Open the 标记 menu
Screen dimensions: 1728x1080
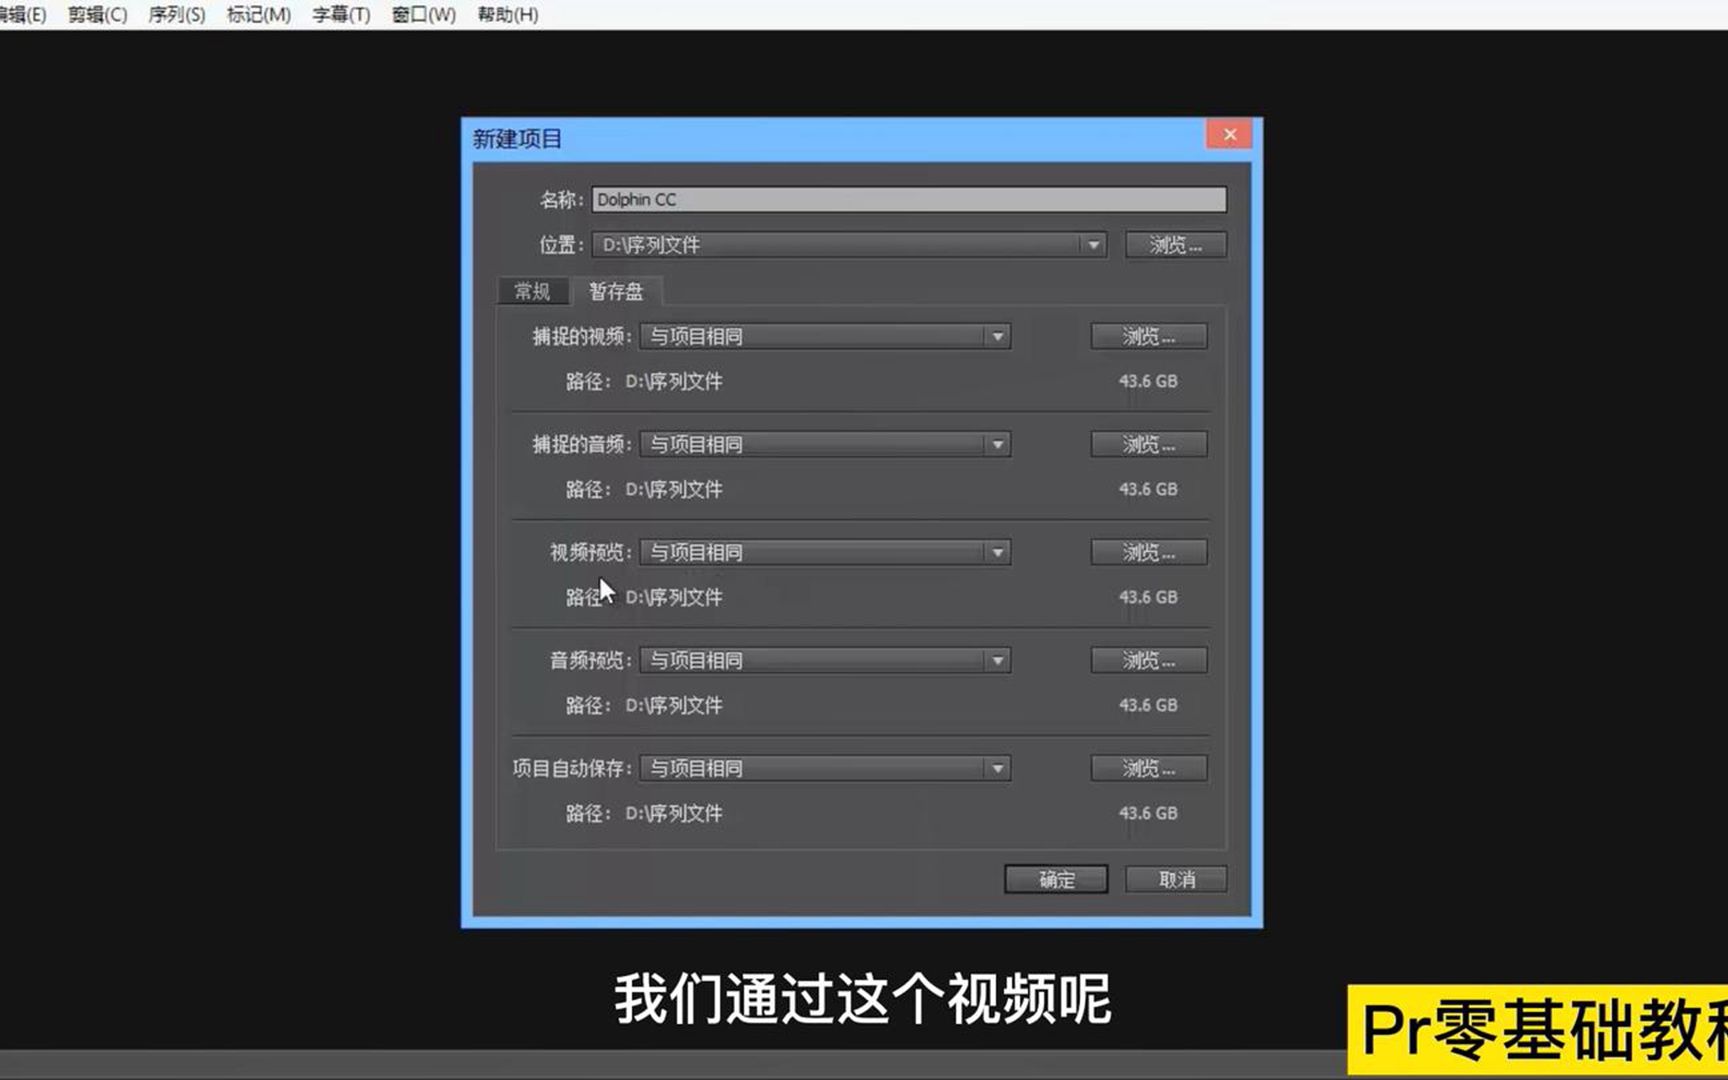(258, 15)
